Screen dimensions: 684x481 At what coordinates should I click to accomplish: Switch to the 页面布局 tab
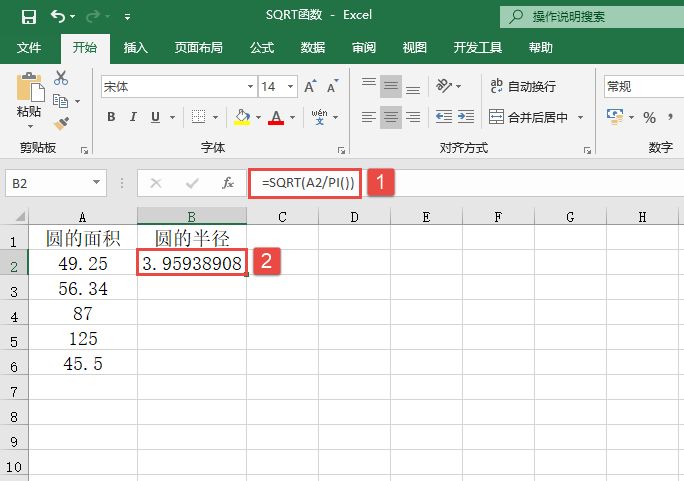pyautogui.click(x=199, y=47)
